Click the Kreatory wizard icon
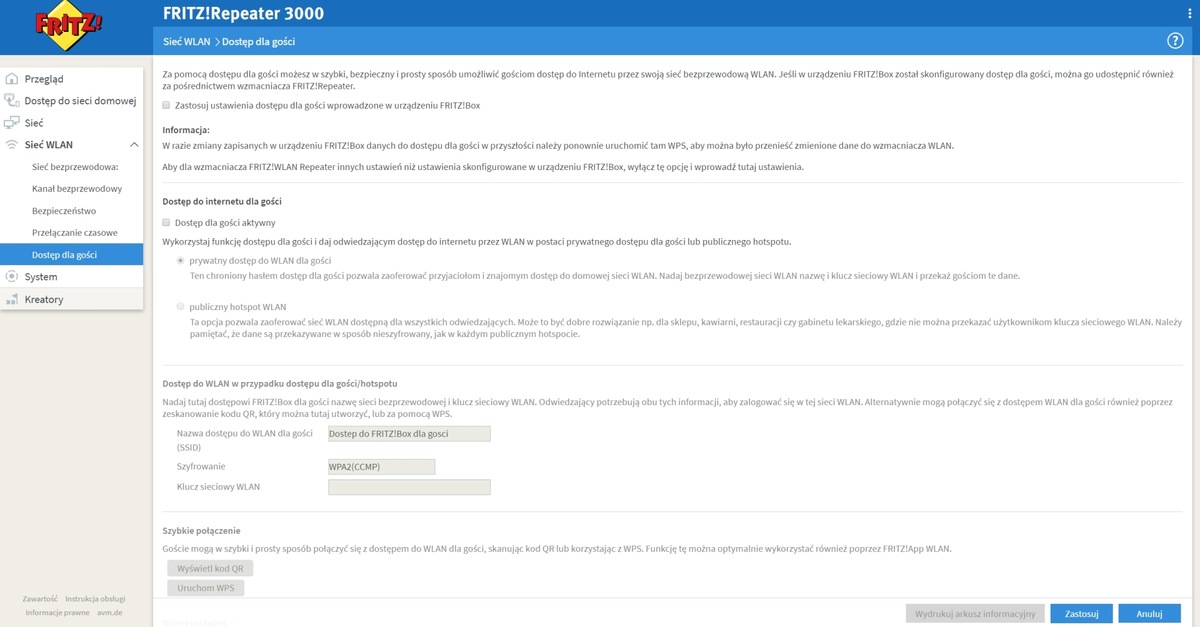The width and height of the screenshot is (1200, 627). click(12, 299)
